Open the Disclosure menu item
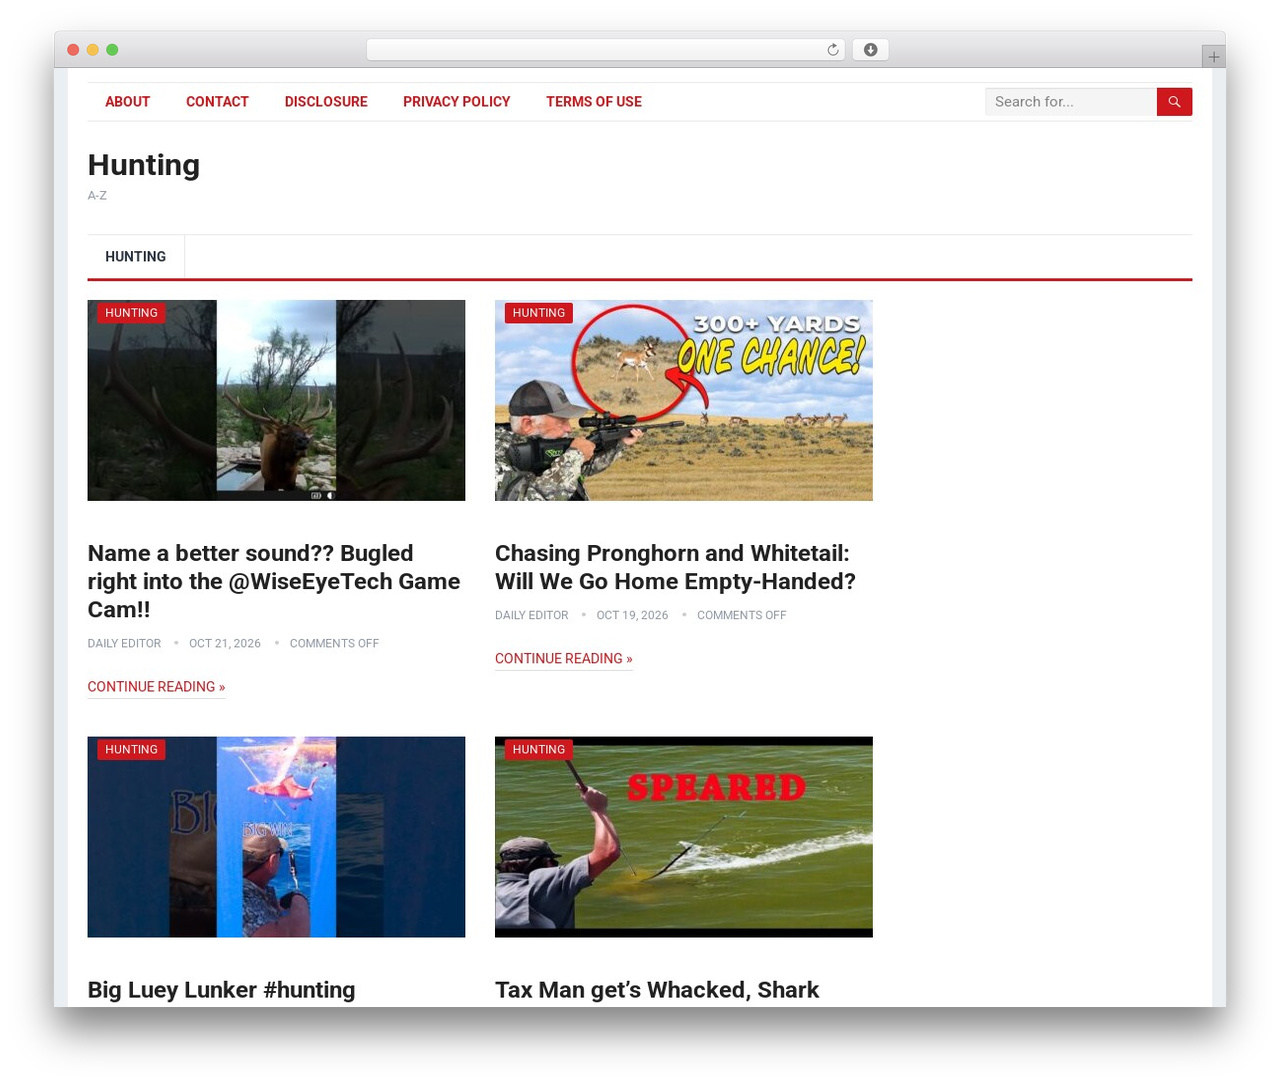 click(x=326, y=102)
